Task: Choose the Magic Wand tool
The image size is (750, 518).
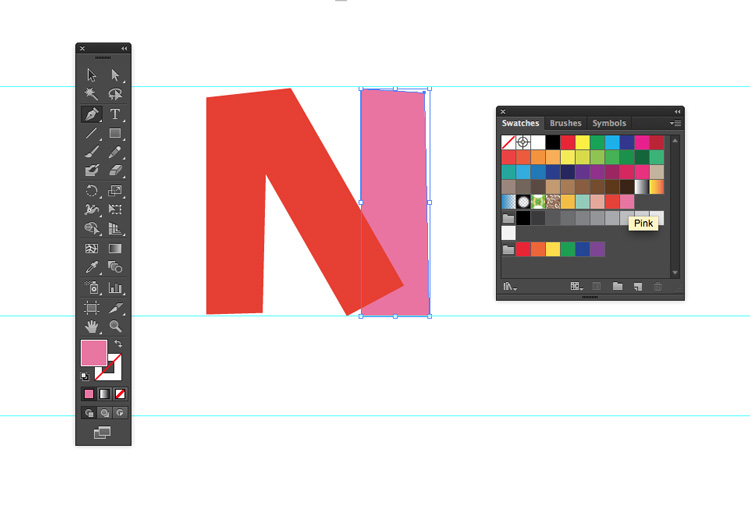Action: (x=91, y=94)
